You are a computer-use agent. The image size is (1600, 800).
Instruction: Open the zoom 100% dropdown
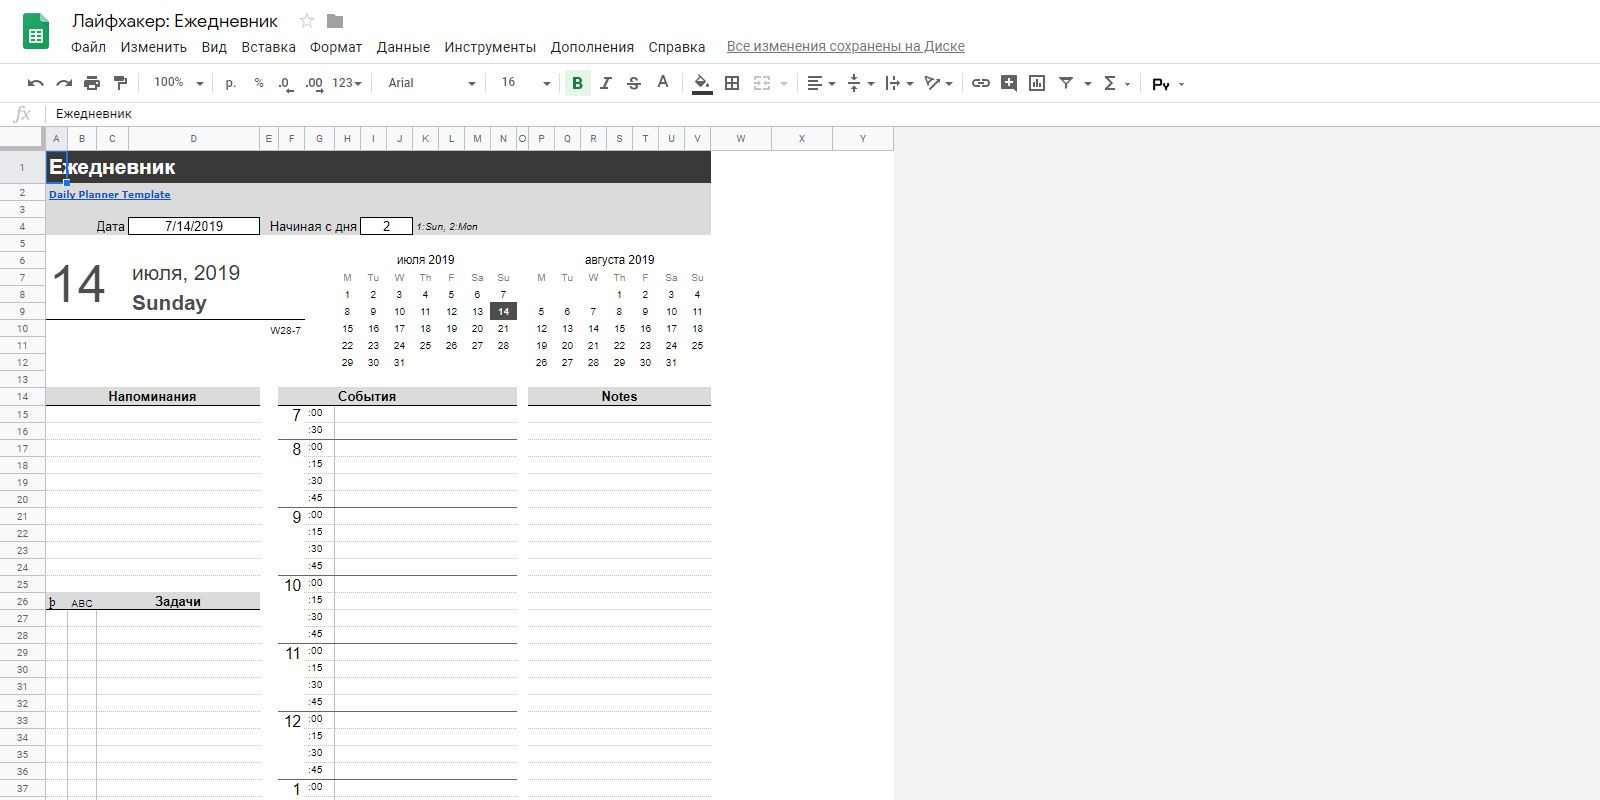coord(178,83)
